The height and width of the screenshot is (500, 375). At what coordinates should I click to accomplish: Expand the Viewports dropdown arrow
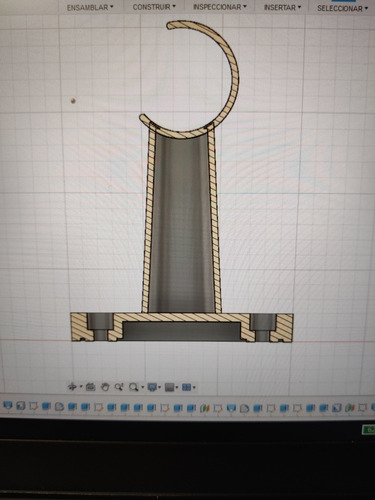click(x=194, y=387)
